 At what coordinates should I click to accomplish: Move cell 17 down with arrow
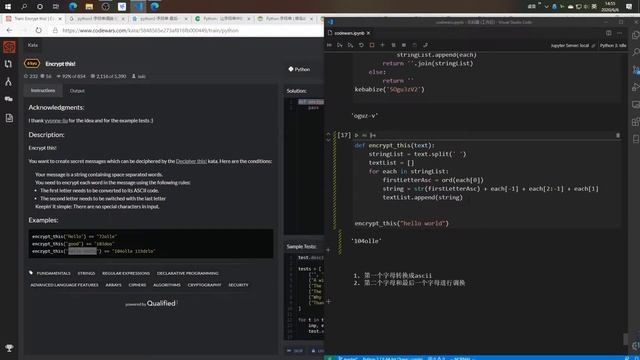coord(328,140)
